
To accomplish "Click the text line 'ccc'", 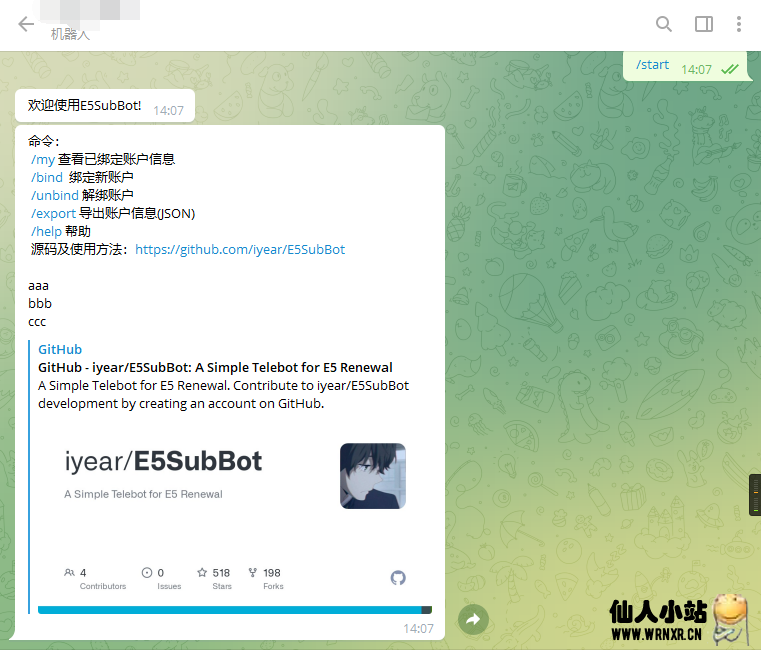I will (x=37, y=322).
